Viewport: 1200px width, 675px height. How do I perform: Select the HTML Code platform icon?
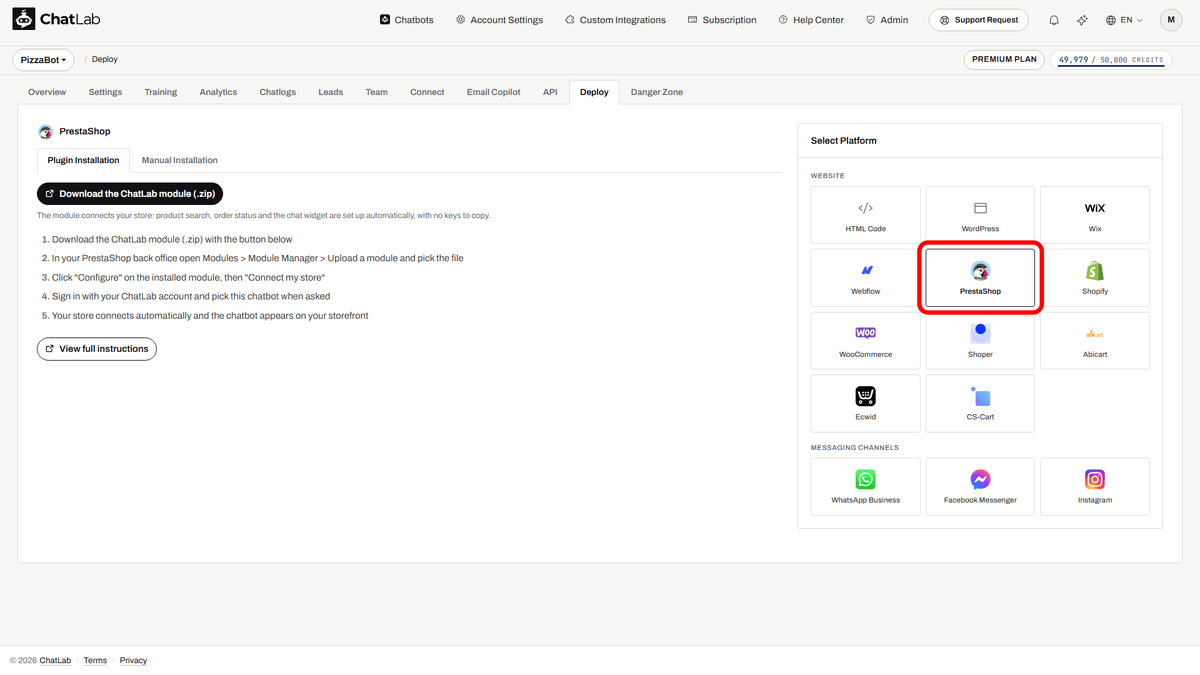pos(865,208)
